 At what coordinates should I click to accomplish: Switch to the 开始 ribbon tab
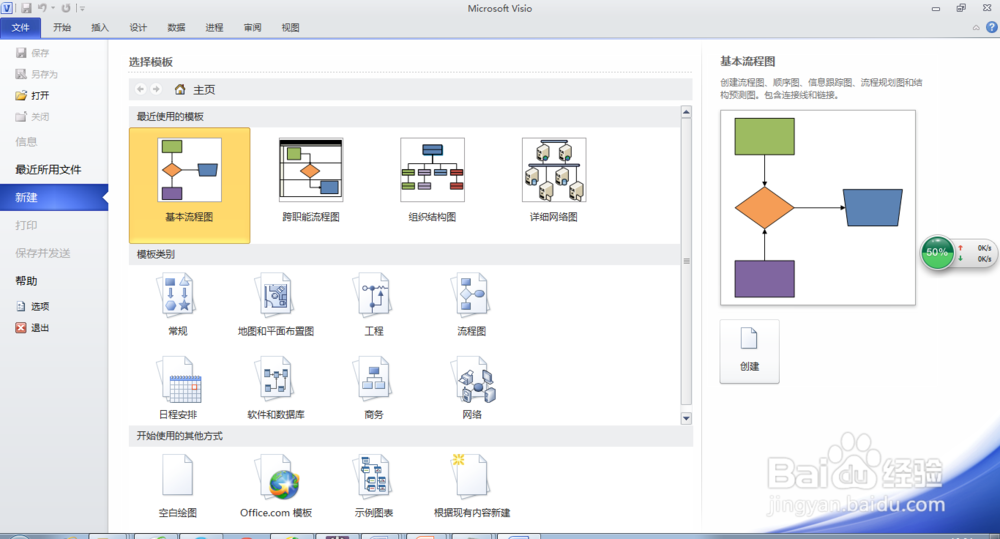point(62,27)
